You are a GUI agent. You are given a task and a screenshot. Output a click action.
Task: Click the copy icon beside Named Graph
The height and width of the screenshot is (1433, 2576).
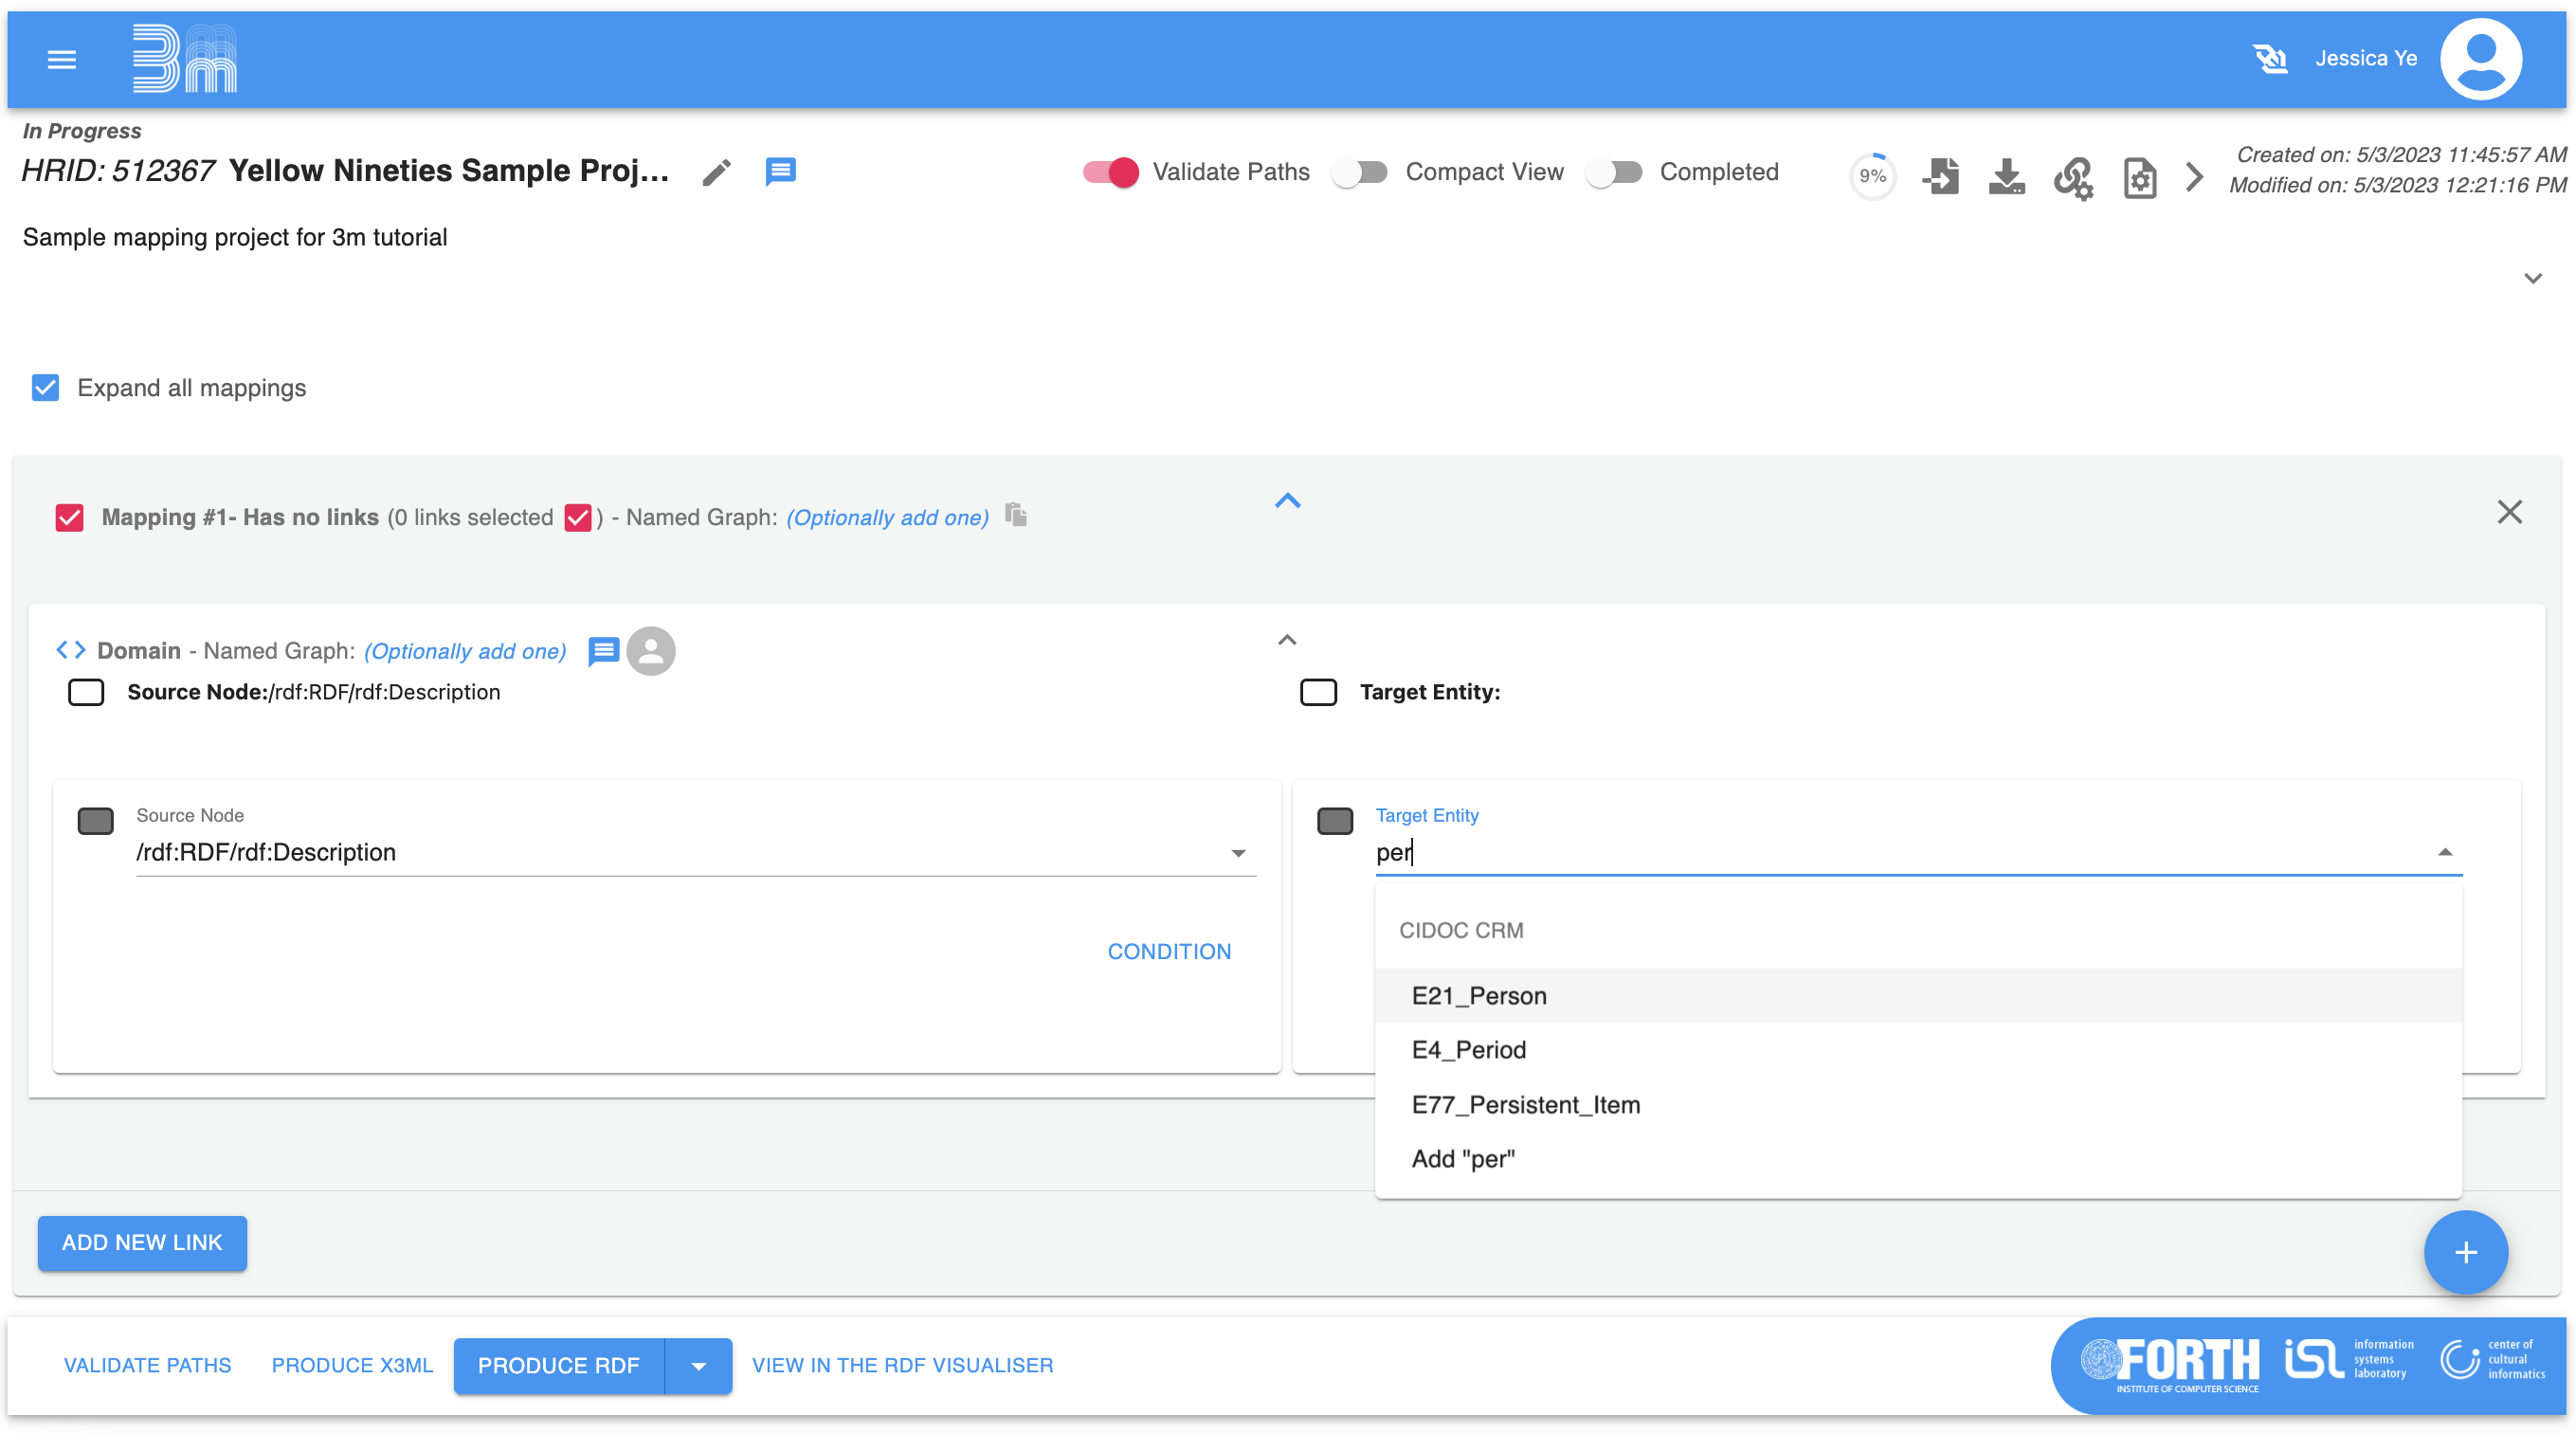click(x=1016, y=516)
